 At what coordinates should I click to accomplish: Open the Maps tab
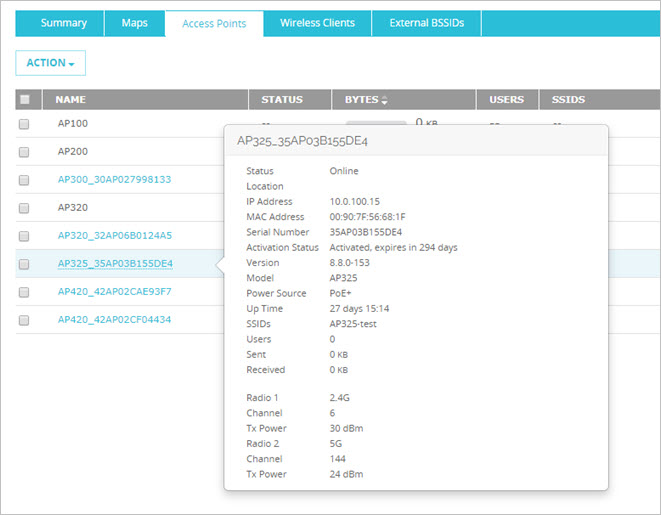[134, 23]
